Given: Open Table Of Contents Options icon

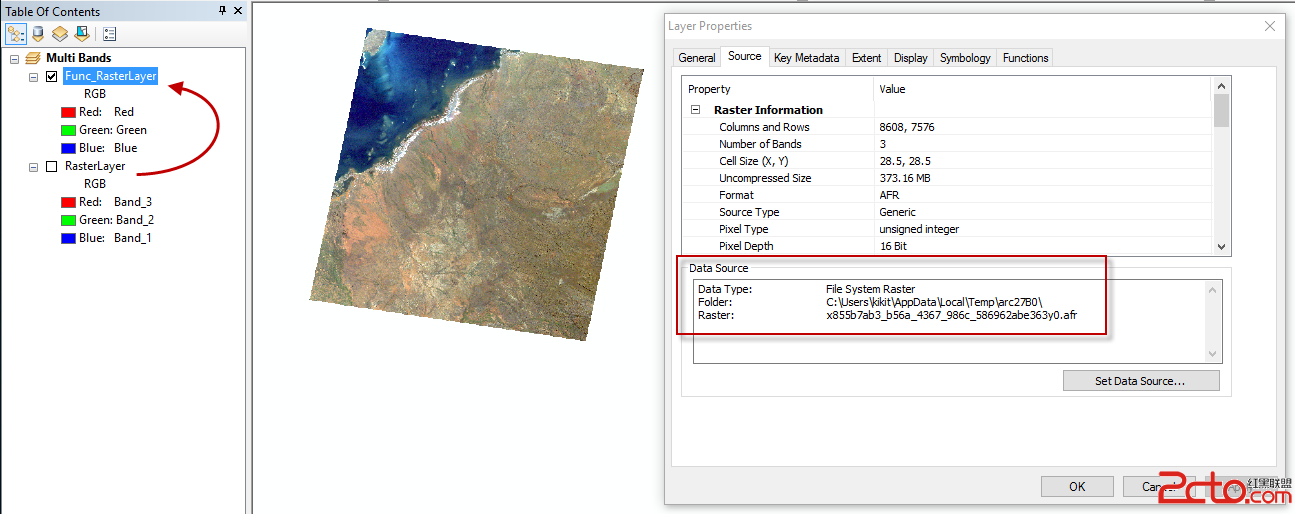Looking at the screenshot, I should tap(109, 33).
